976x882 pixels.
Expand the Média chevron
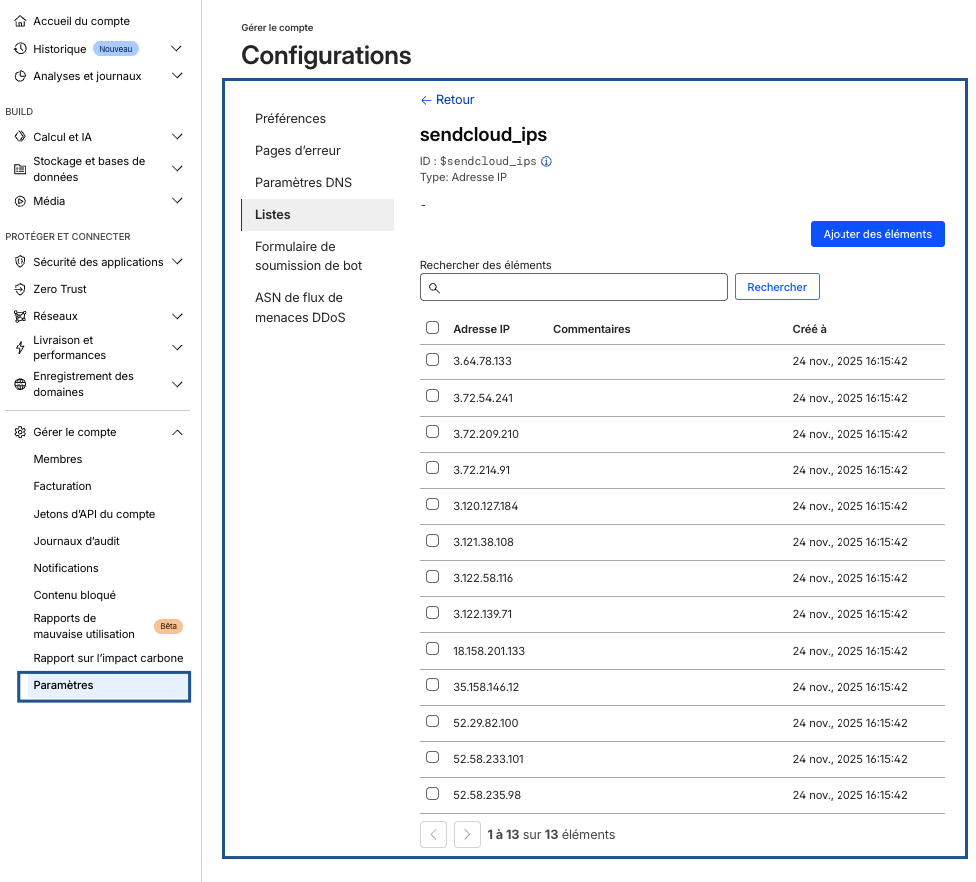coord(177,201)
